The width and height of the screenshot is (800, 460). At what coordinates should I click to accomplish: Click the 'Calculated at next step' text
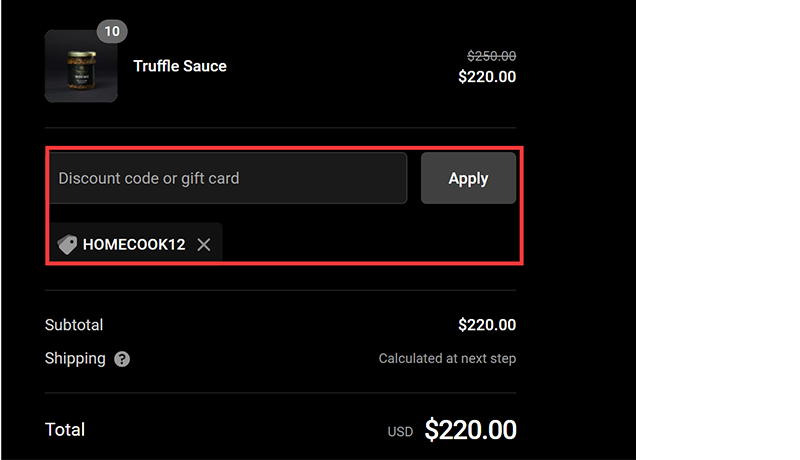[447, 359]
